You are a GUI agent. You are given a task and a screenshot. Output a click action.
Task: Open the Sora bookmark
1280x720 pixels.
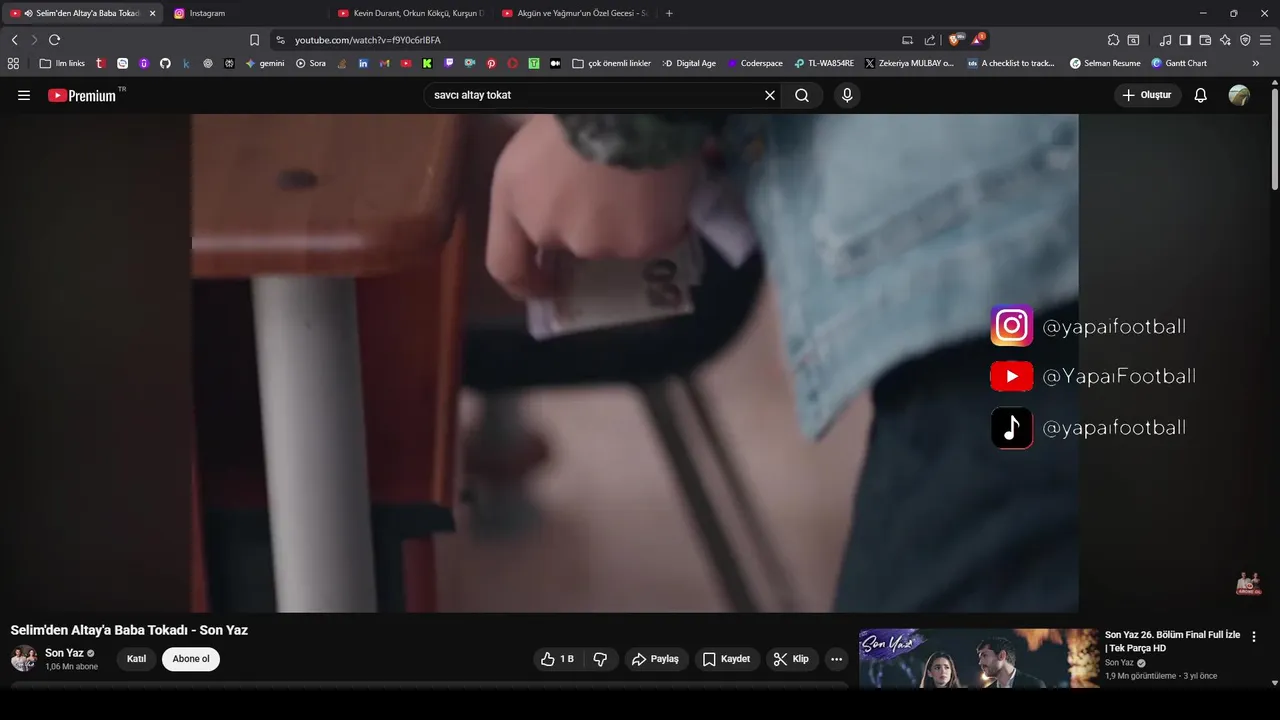click(x=311, y=63)
